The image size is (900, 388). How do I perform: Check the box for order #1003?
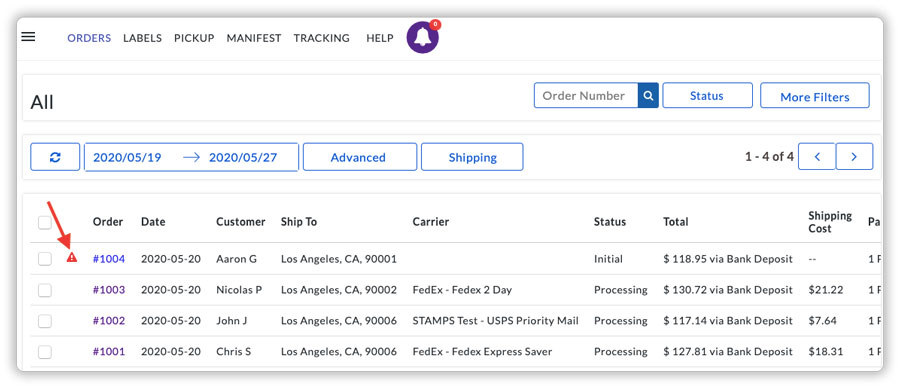point(45,290)
